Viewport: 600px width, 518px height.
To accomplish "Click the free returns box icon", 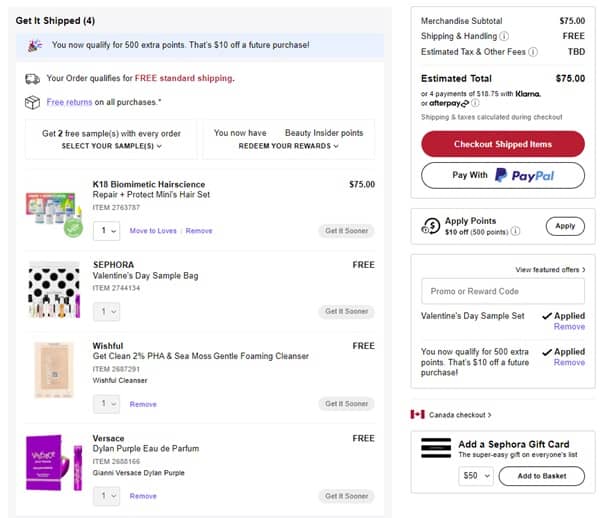I will point(33,102).
